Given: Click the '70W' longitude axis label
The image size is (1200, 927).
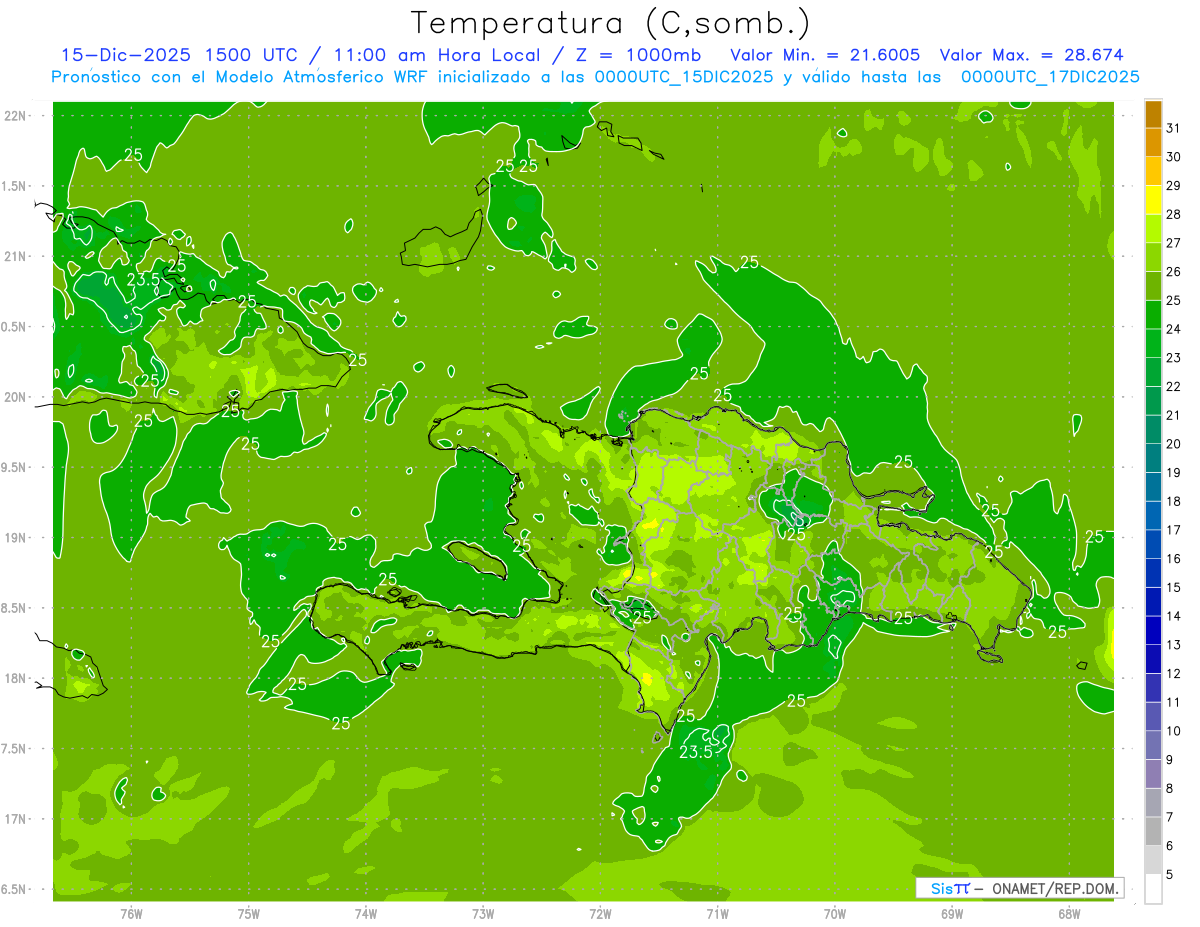Looking at the screenshot, I should coord(834,913).
